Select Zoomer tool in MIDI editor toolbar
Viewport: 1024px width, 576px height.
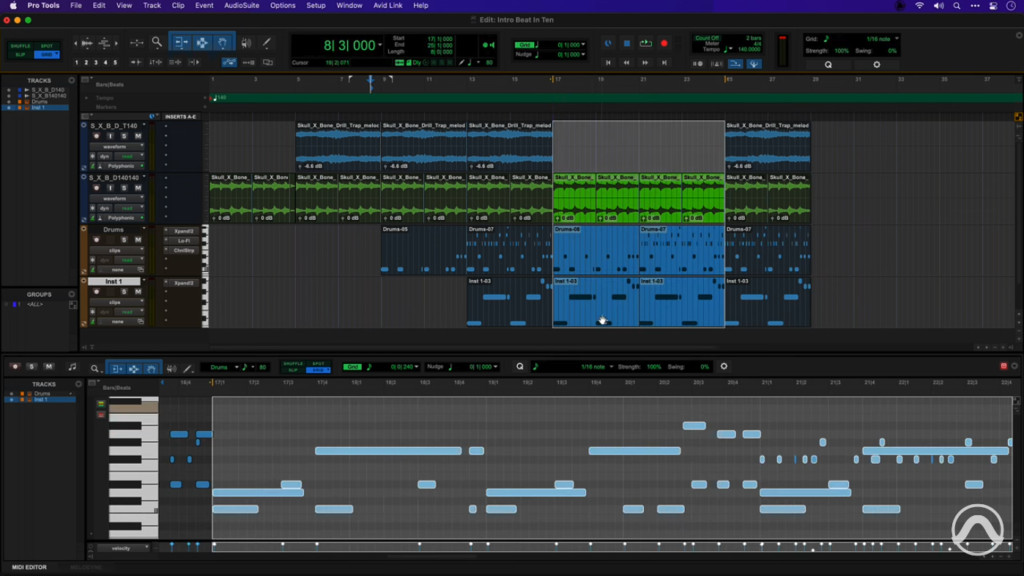[x=95, y=368]
